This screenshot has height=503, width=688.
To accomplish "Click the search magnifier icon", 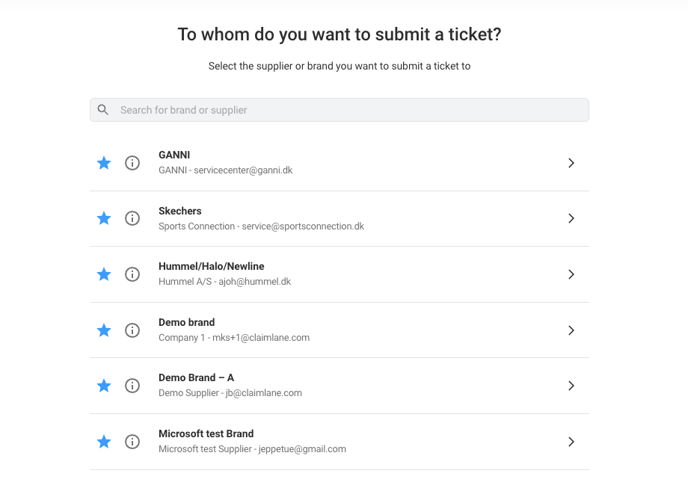I will (103, 110).
